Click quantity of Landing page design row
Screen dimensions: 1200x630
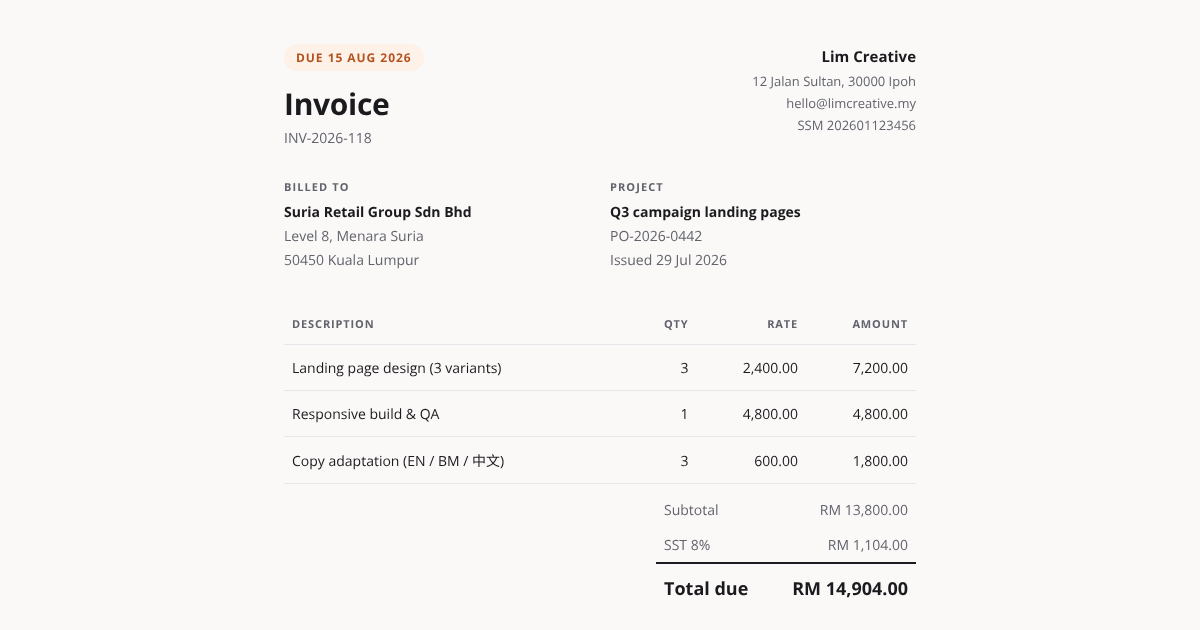tap(684, 368)
